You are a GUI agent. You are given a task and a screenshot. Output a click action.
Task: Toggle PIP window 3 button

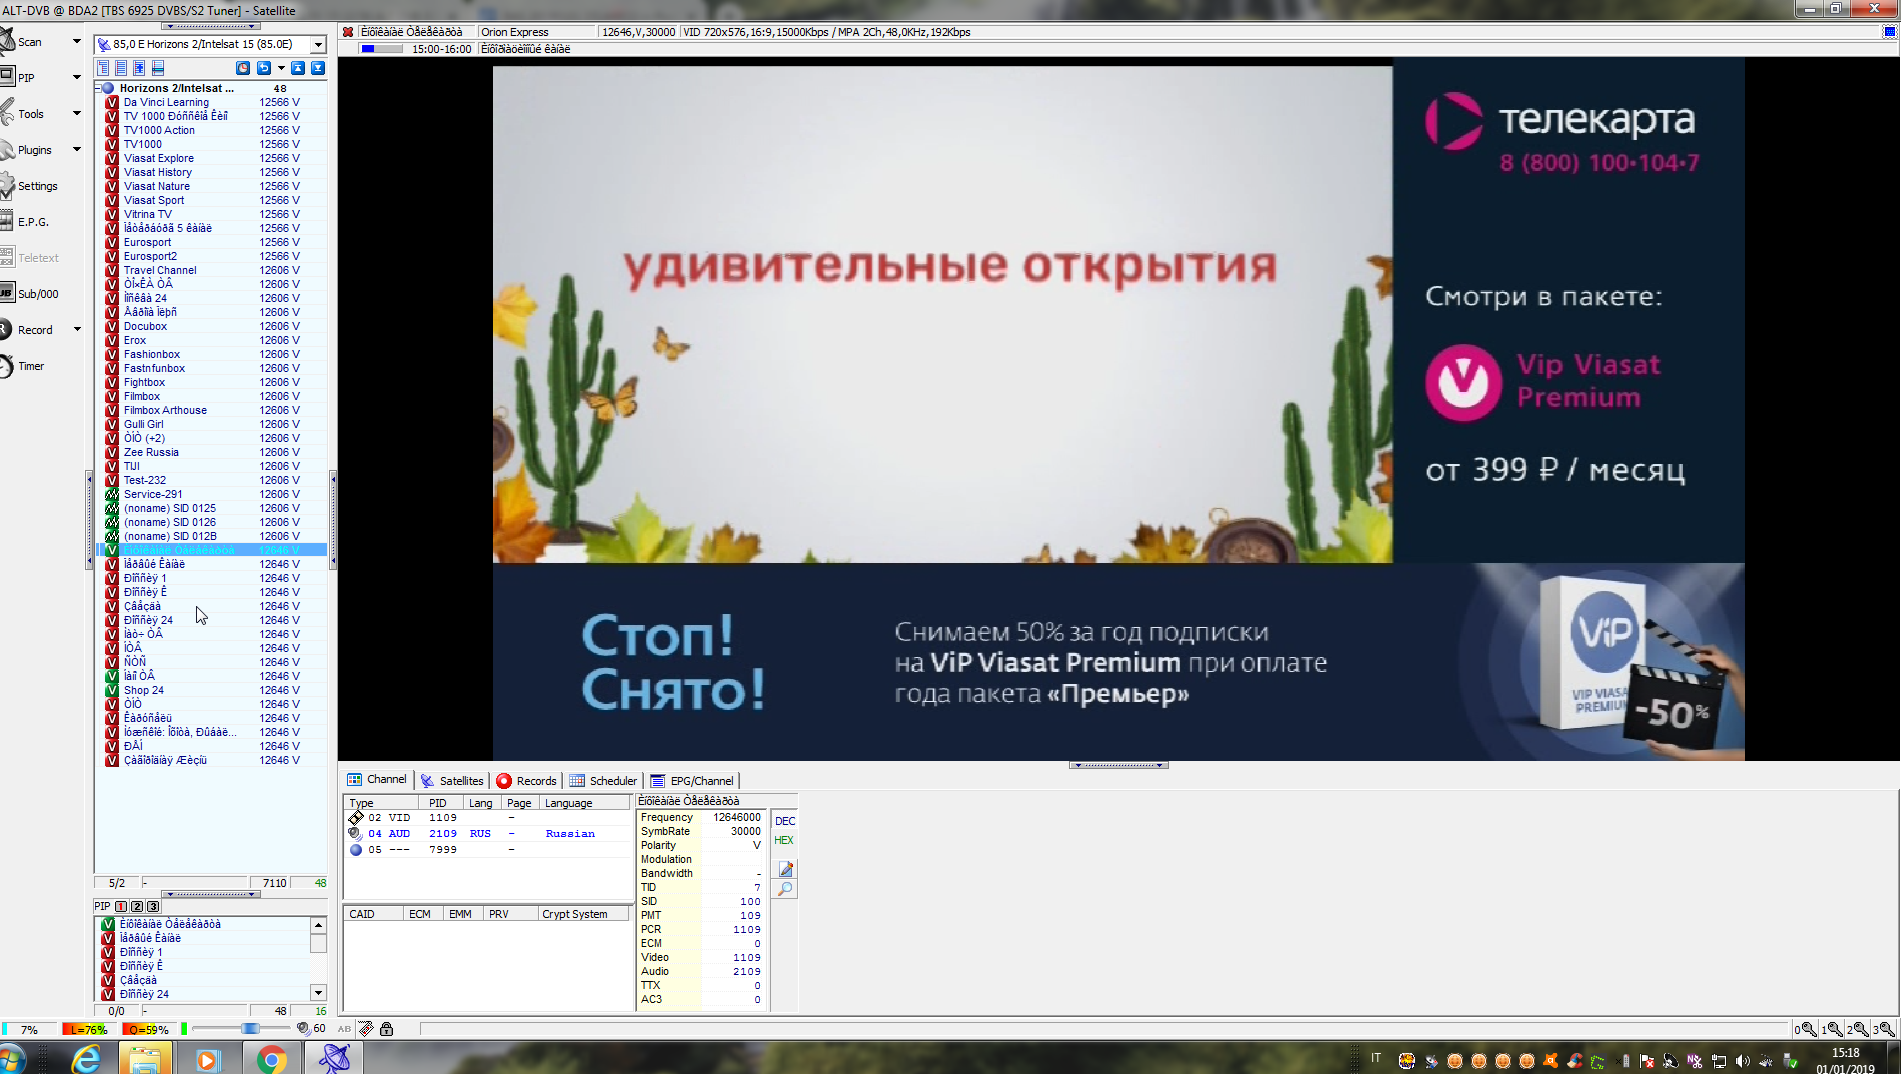153,906
